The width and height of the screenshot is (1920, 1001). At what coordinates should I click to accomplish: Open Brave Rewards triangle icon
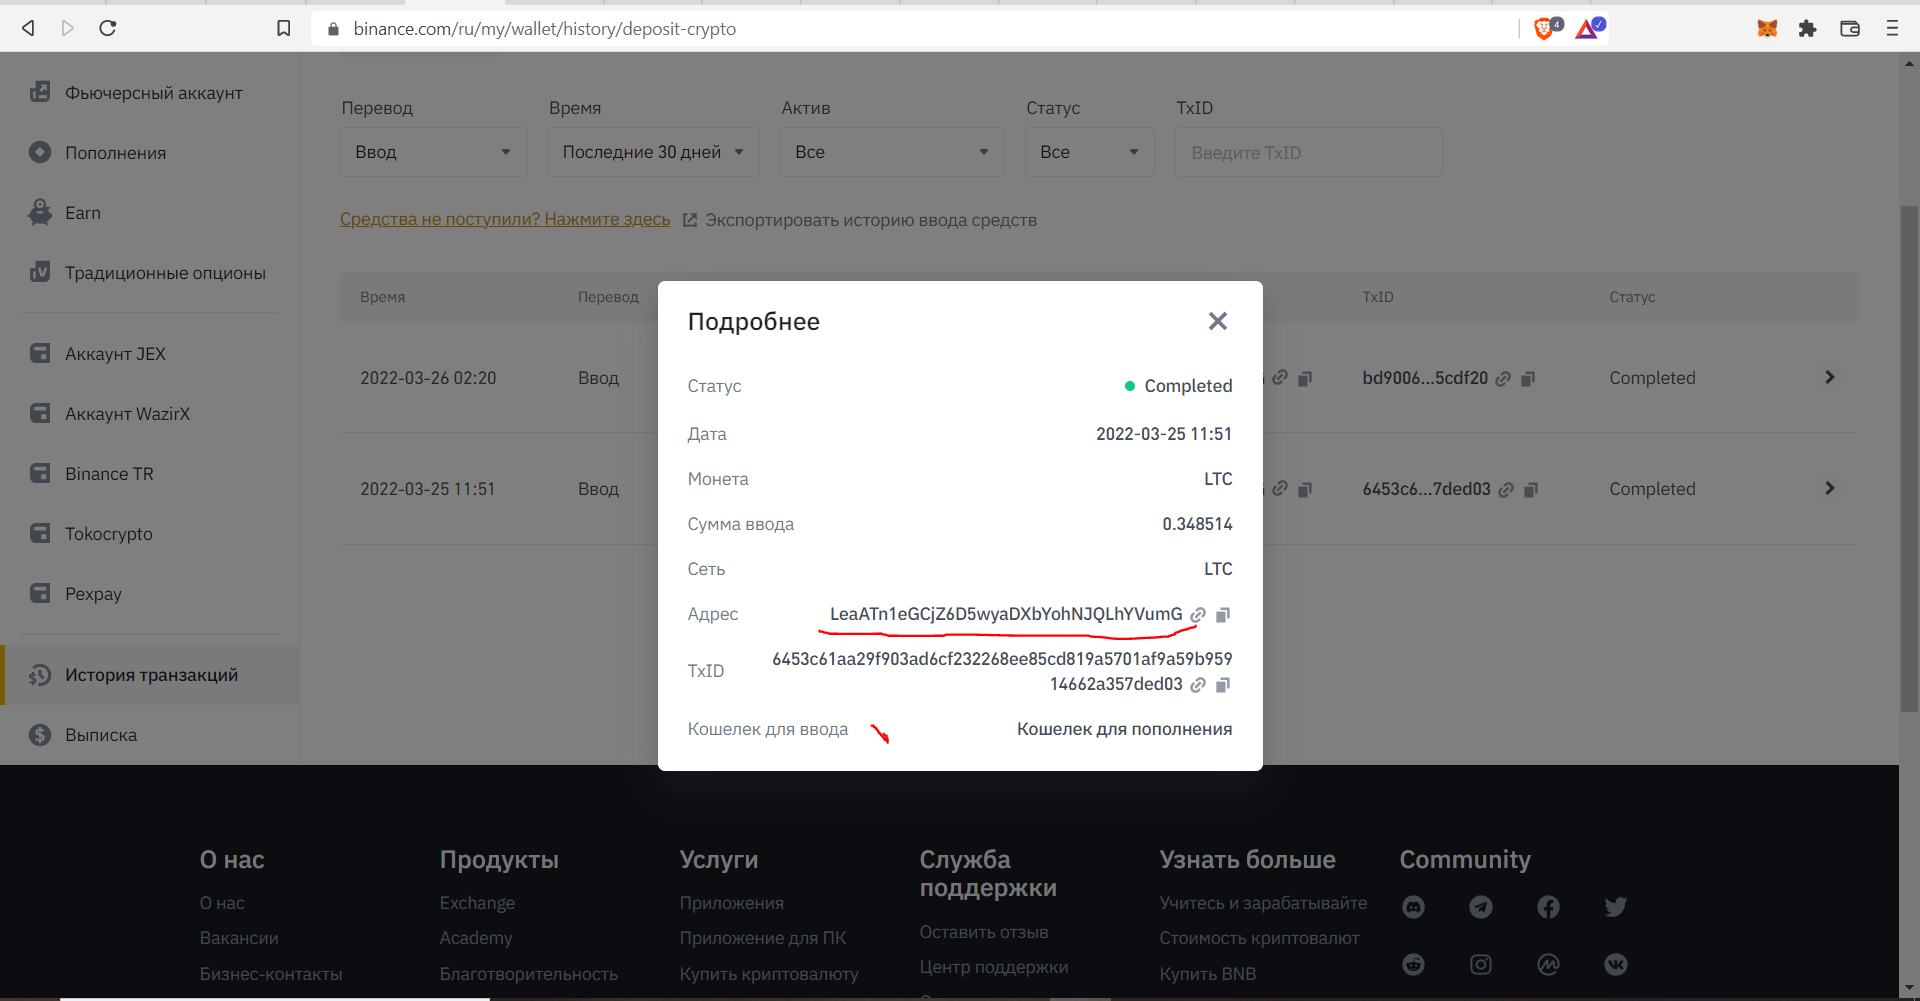tap(1589, 28)
